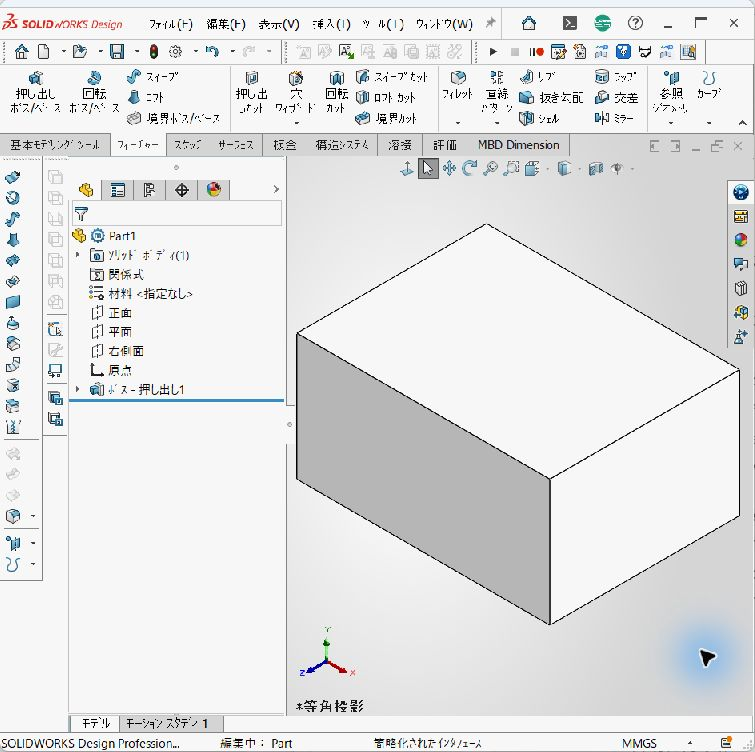Image resolution: width=755 pixels, height=752 pixels.
Task: Select the ラップ wrap tool
Action: click(615, 77)
